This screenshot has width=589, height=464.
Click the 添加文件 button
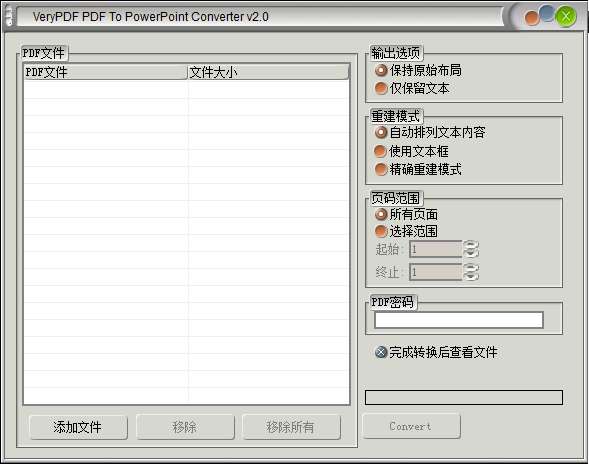tap(78, 427)
